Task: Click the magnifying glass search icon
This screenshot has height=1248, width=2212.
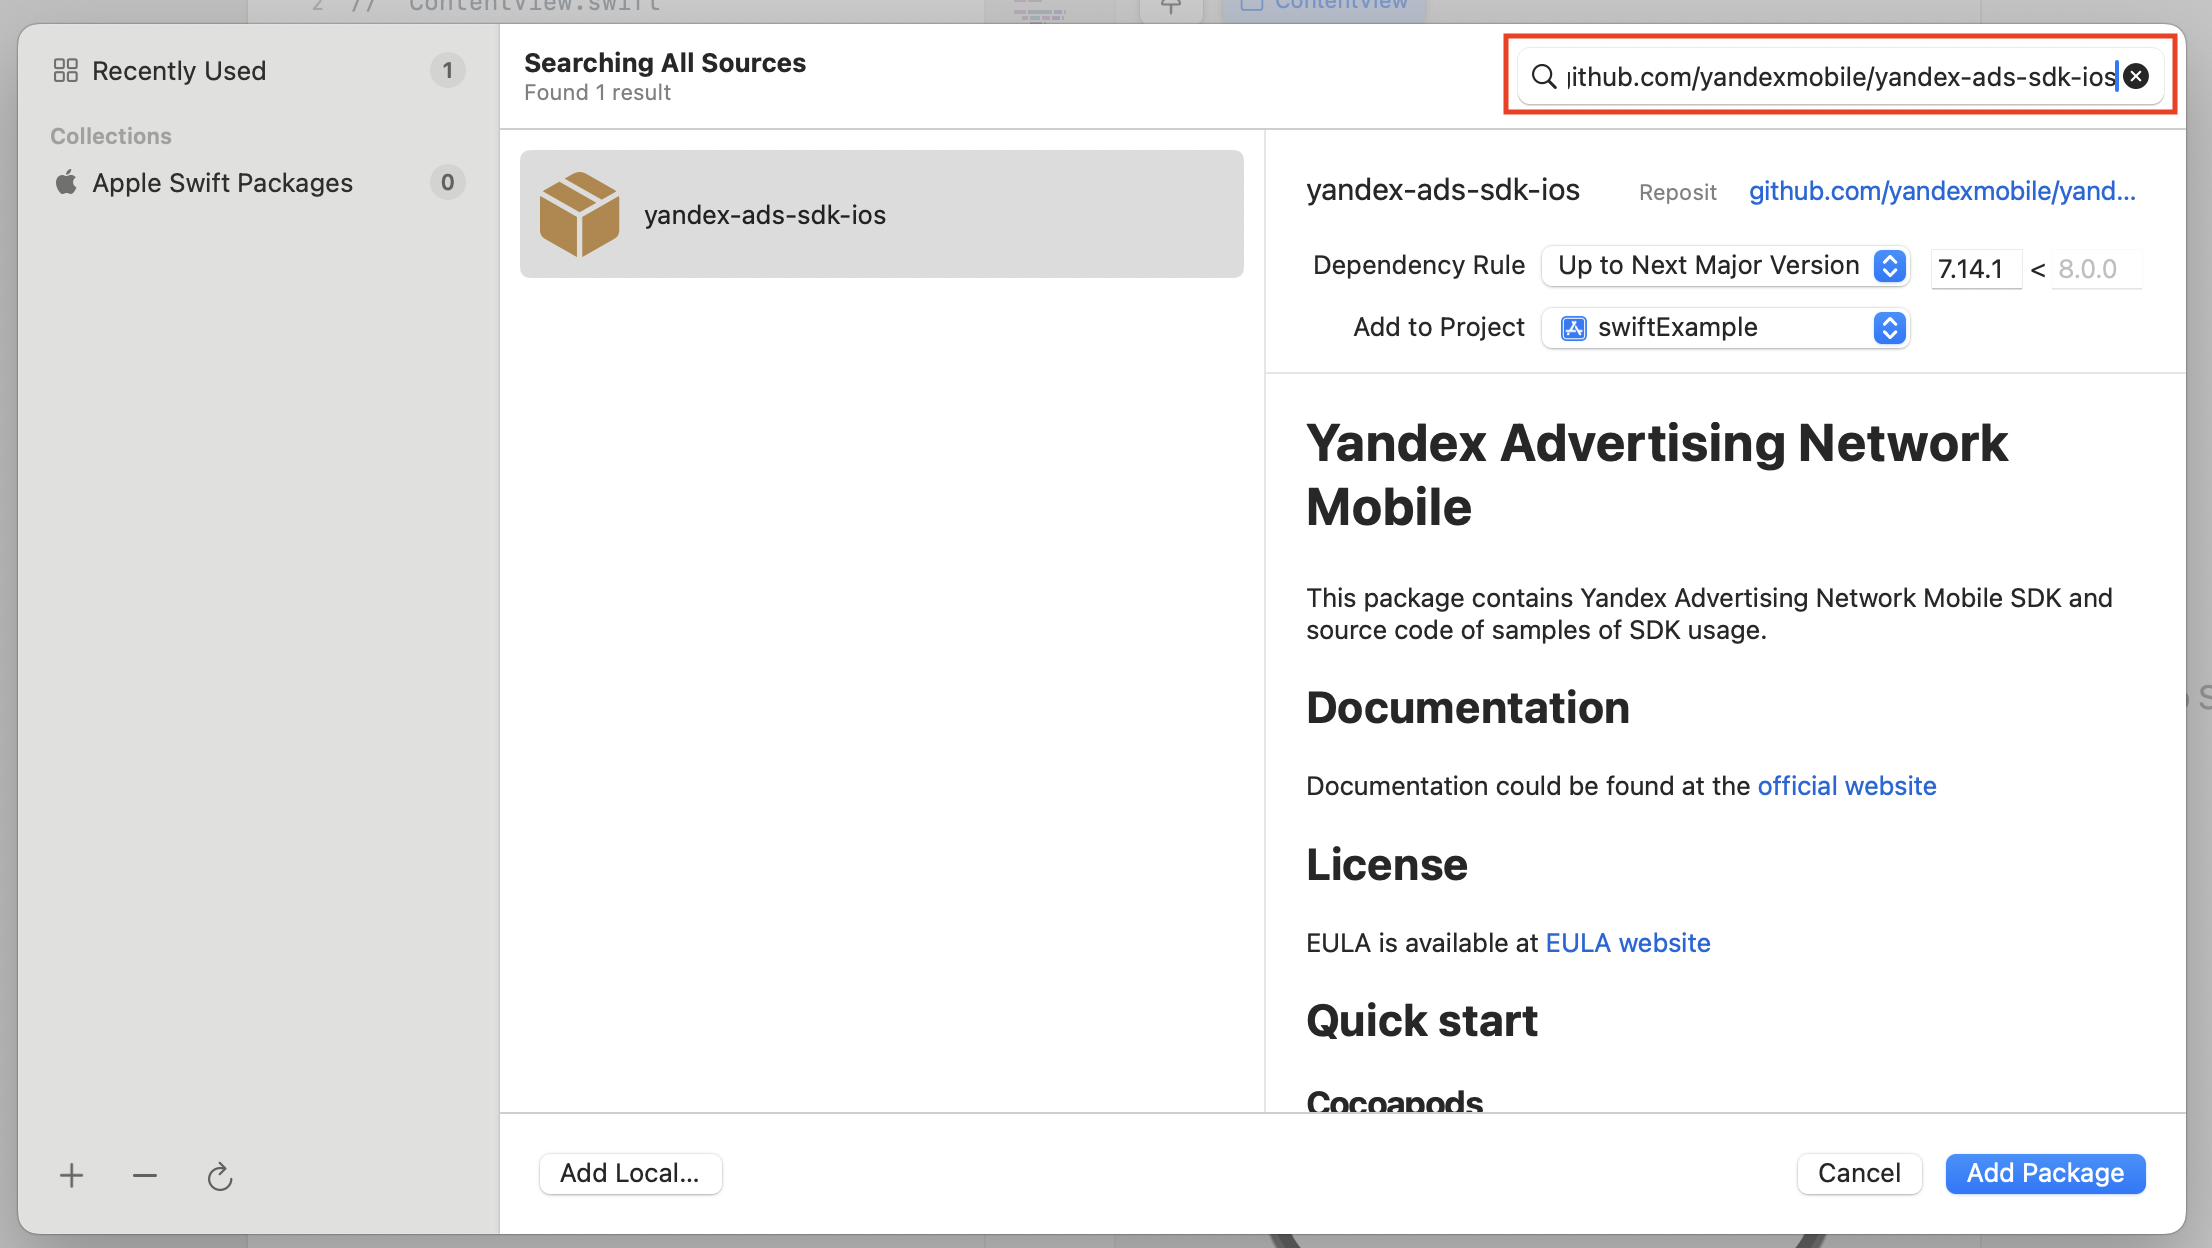Action: click(1544, 77)
